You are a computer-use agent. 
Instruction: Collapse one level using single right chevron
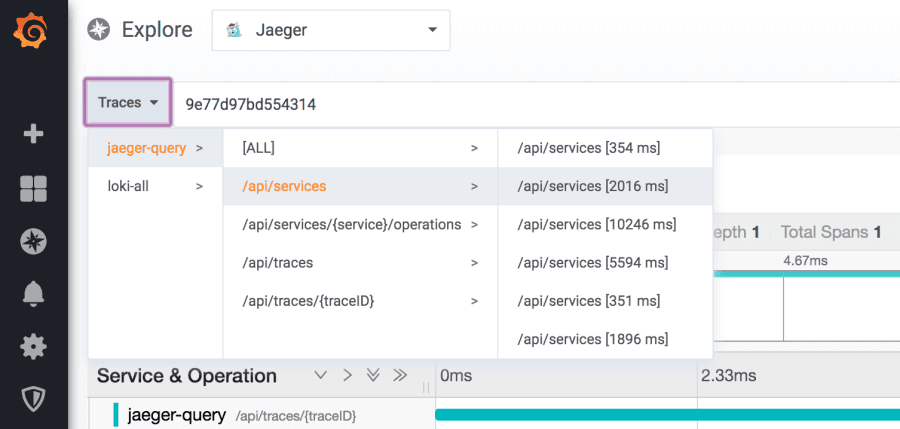347,376
